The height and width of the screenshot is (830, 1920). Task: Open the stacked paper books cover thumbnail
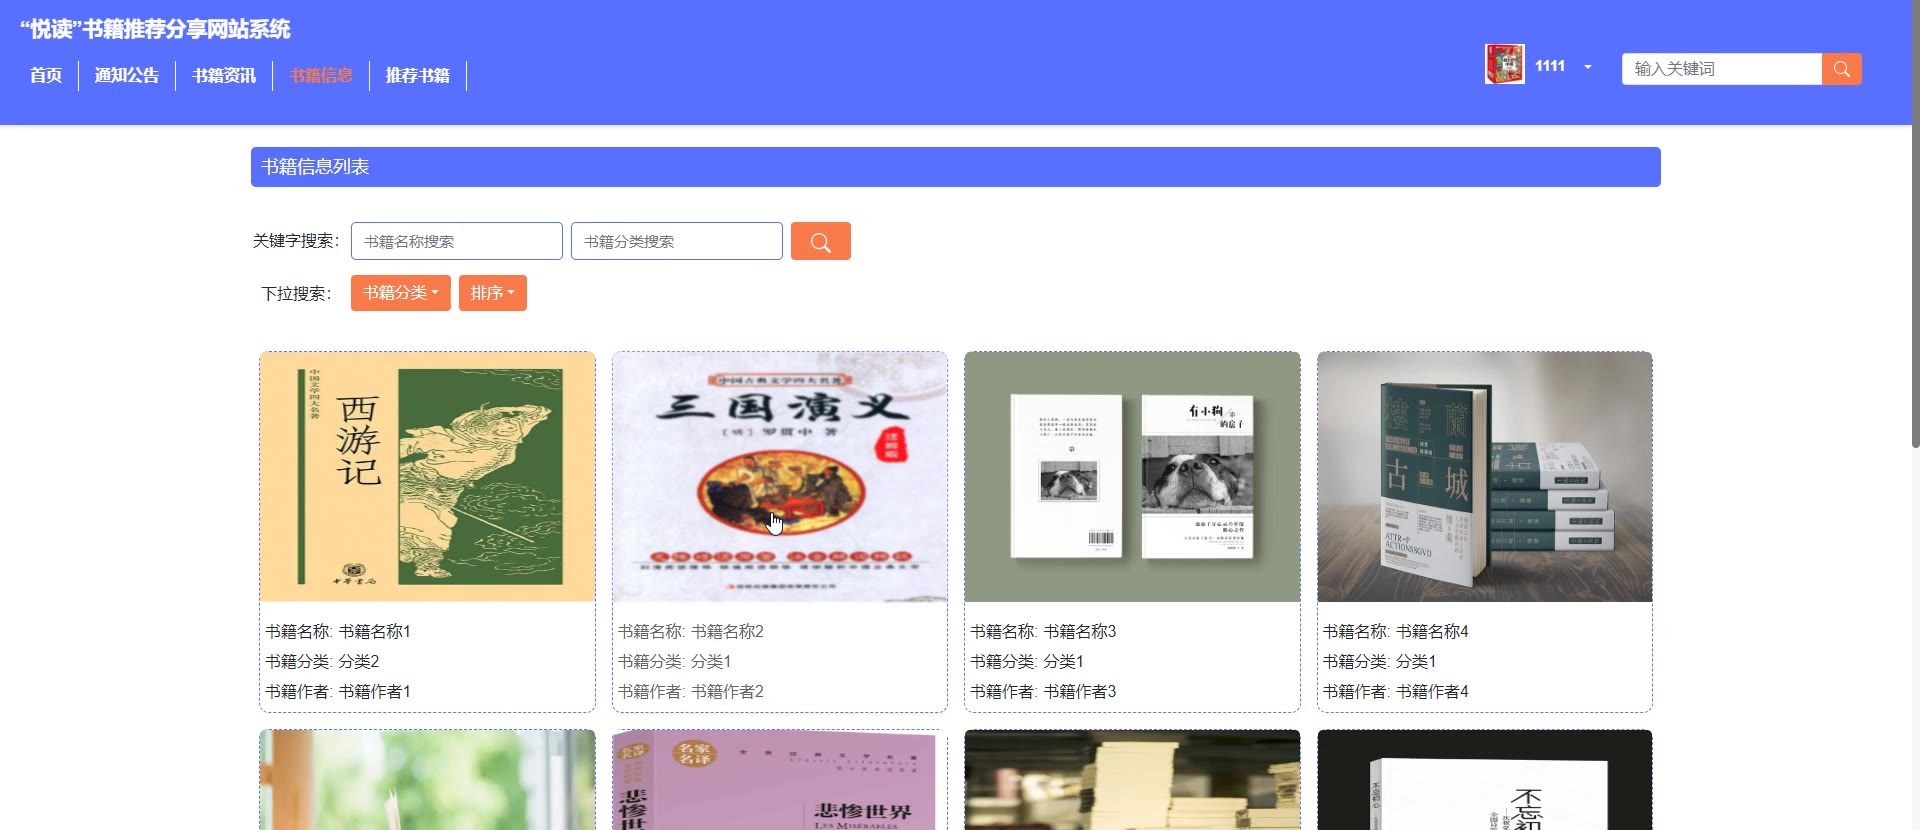1132,780
